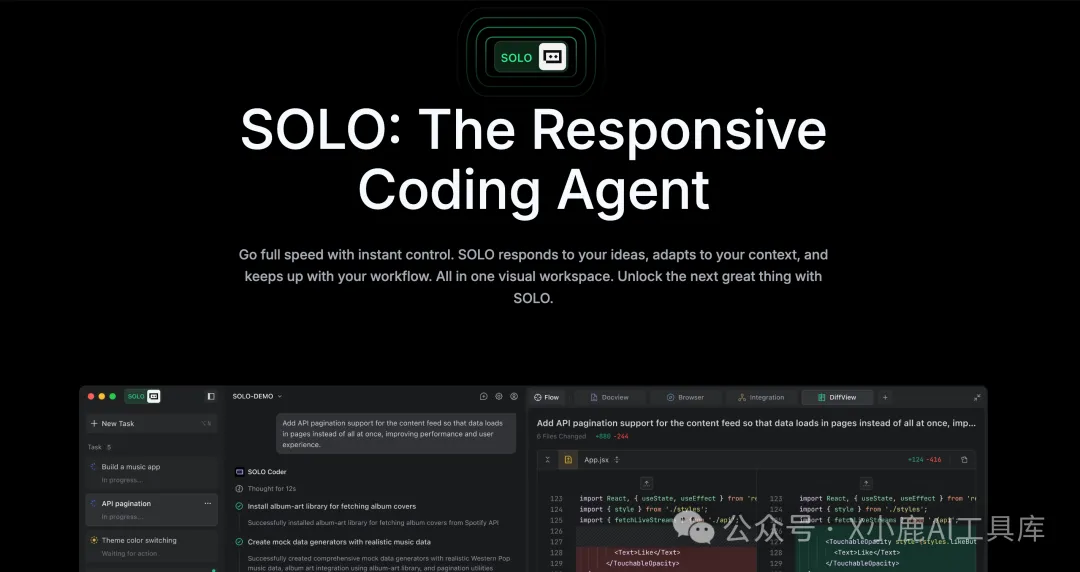Expand hidden lines above in right diff pane
This screenshot has height=572, width=1080.
[x=866, y=483]
